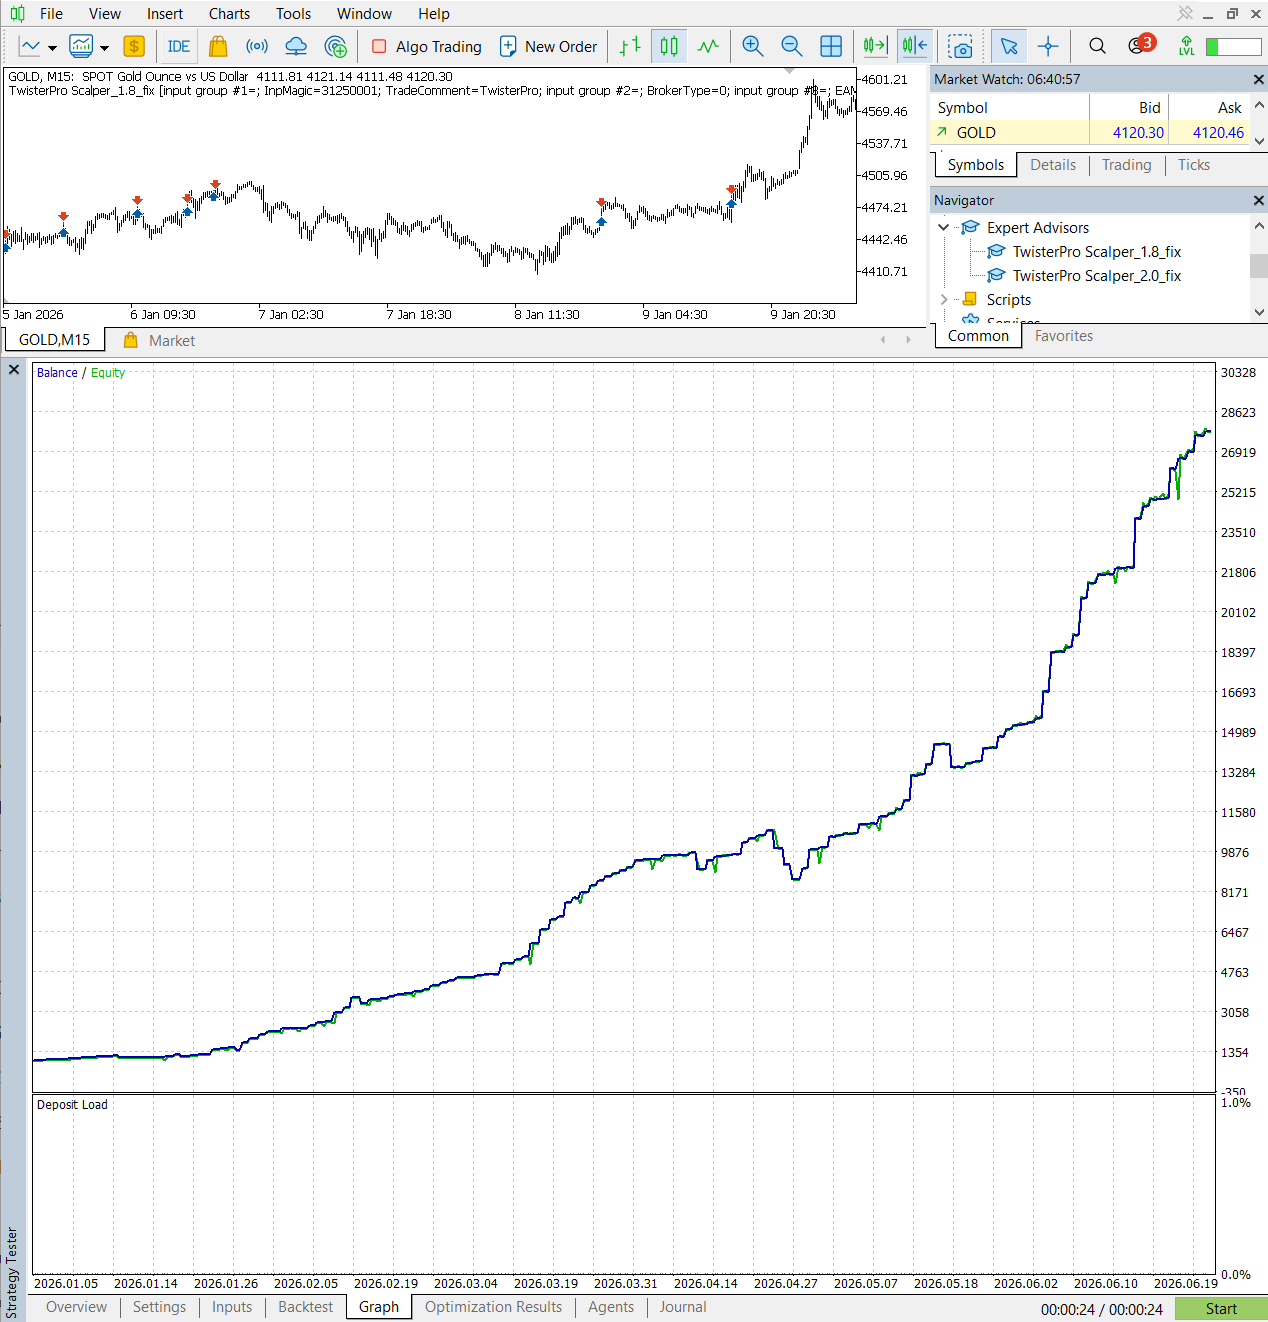
Task: Select TwisterPro Scalper_1.8_fix expert
Action: click(1097, 252)
